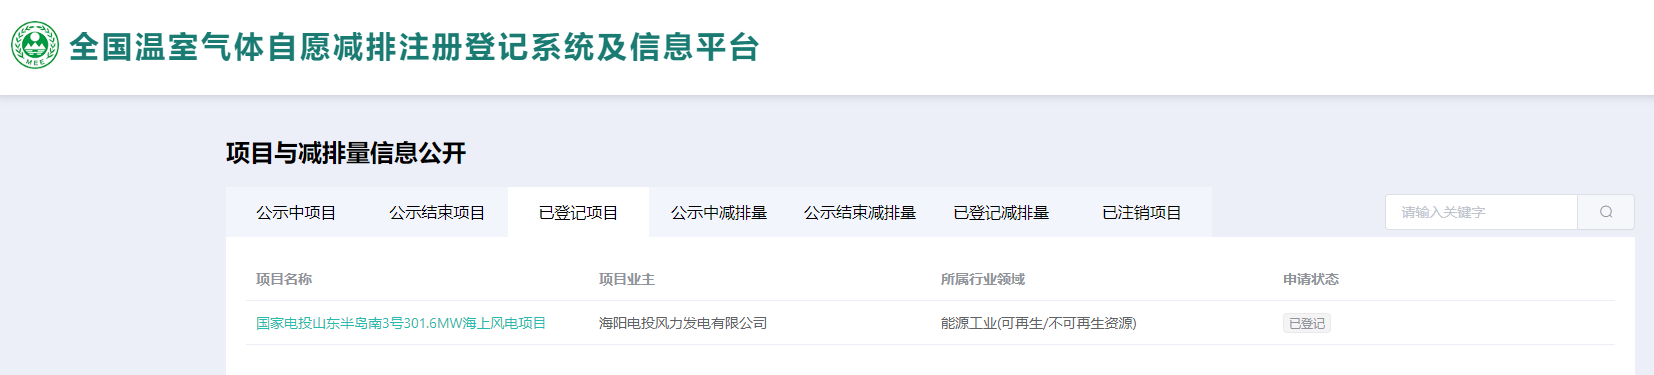Click the green MEE logo icon
The image size is (1654, 375).
coord(35,46)
